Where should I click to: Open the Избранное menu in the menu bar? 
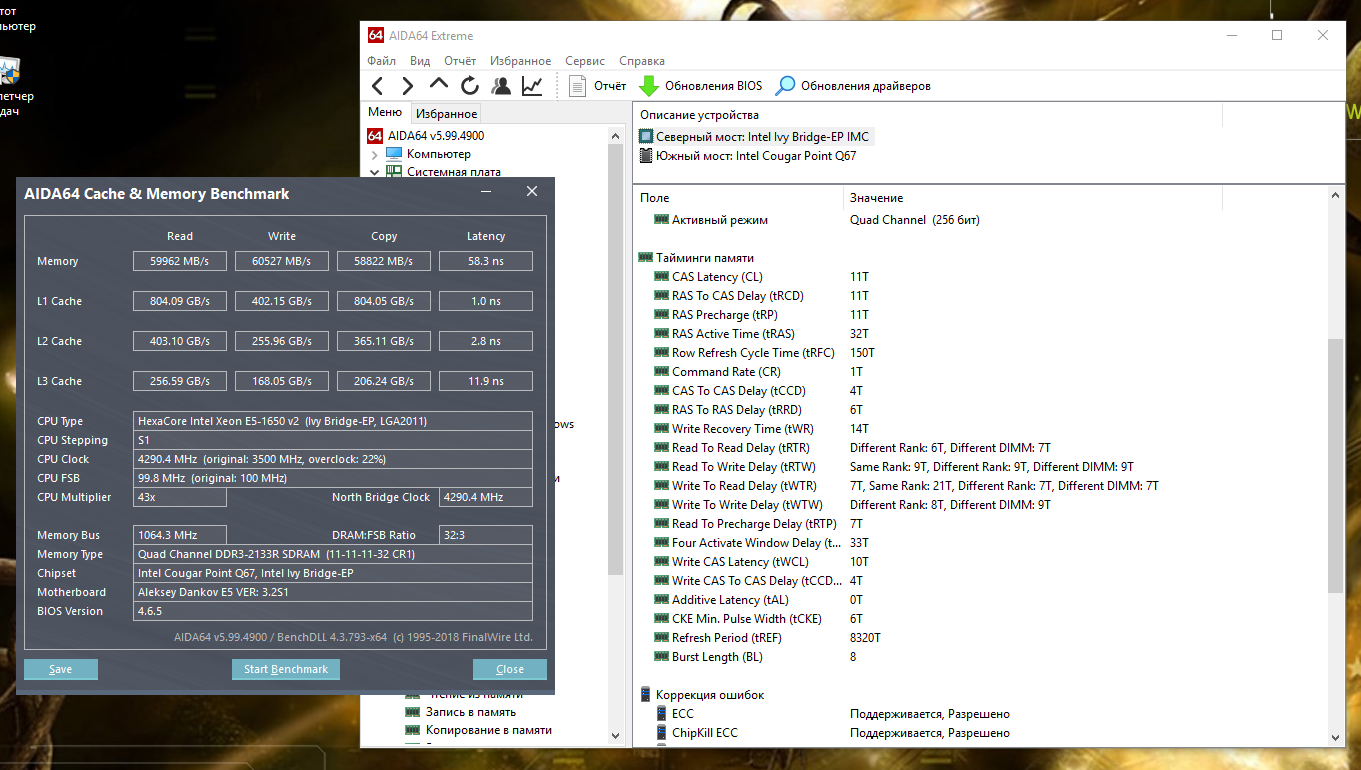pos(520,61)
